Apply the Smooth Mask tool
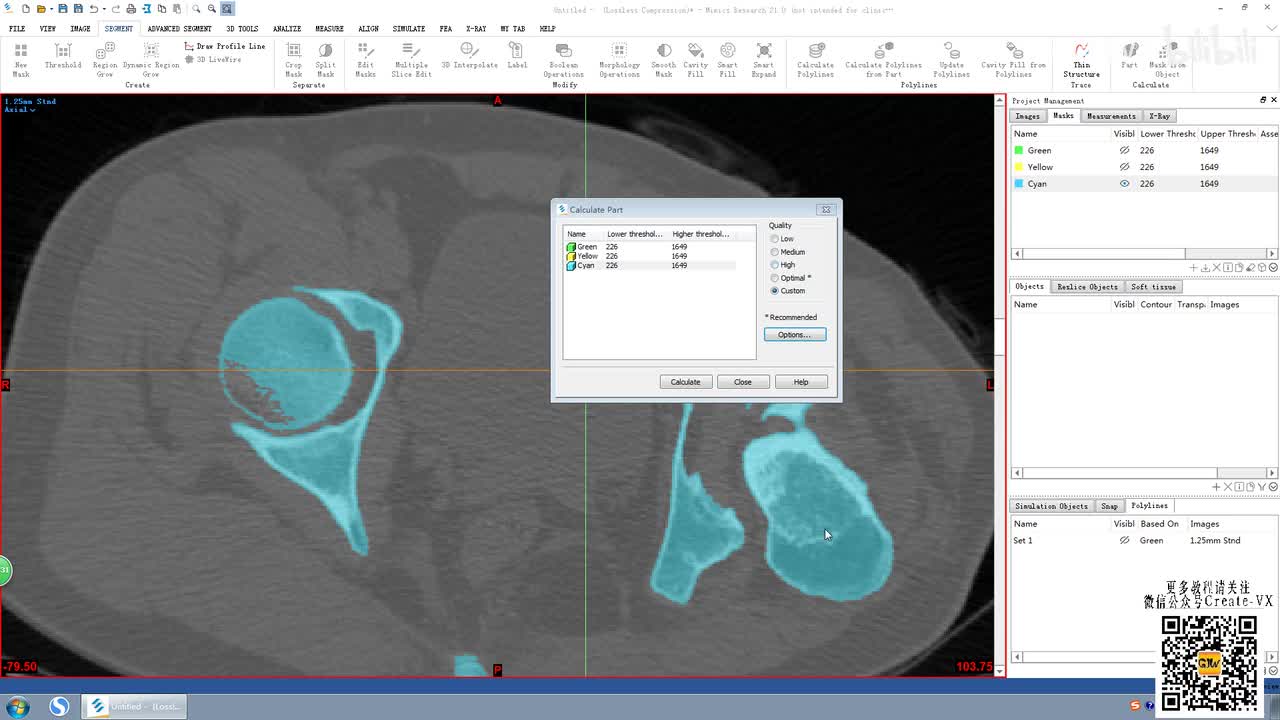Viewport: 1280px width, 720px height. [664, 60]
